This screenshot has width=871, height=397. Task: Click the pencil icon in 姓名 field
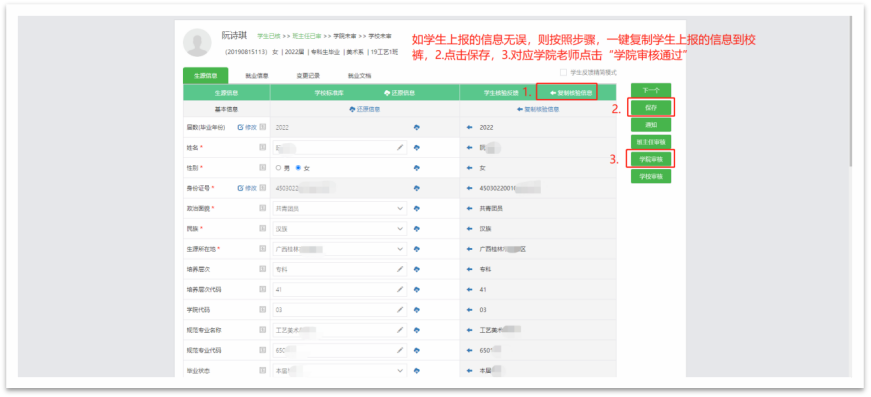click(400, 148)
